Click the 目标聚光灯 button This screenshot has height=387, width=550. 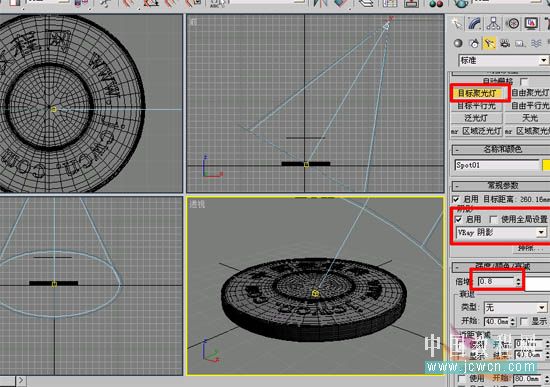point(477,93)
